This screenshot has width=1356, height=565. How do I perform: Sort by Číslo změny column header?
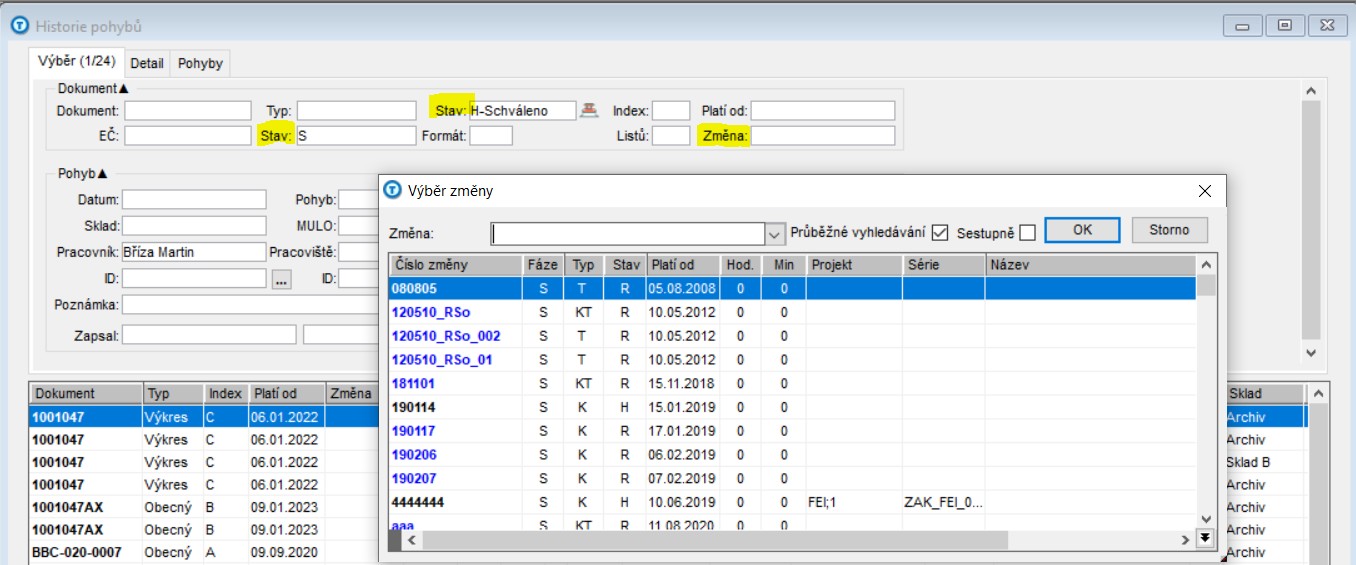456,265
